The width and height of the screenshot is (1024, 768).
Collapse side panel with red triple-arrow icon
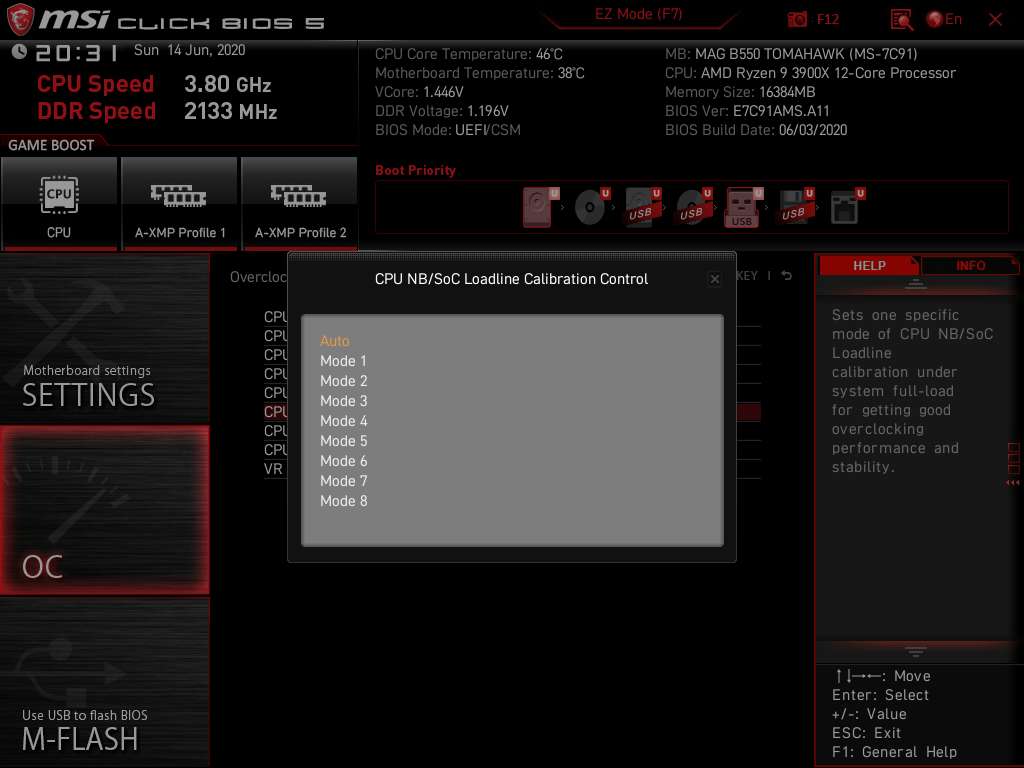tap(1012, 483)
